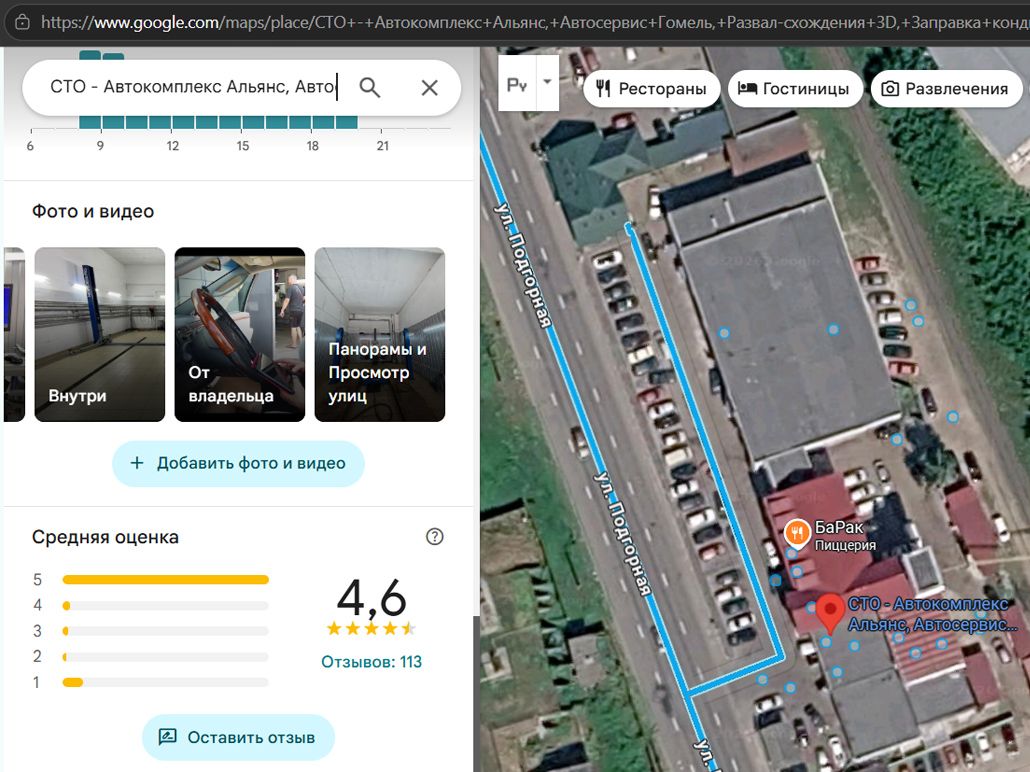
Task: Click the search magnifier icon
Action: (x=370, y=87)
